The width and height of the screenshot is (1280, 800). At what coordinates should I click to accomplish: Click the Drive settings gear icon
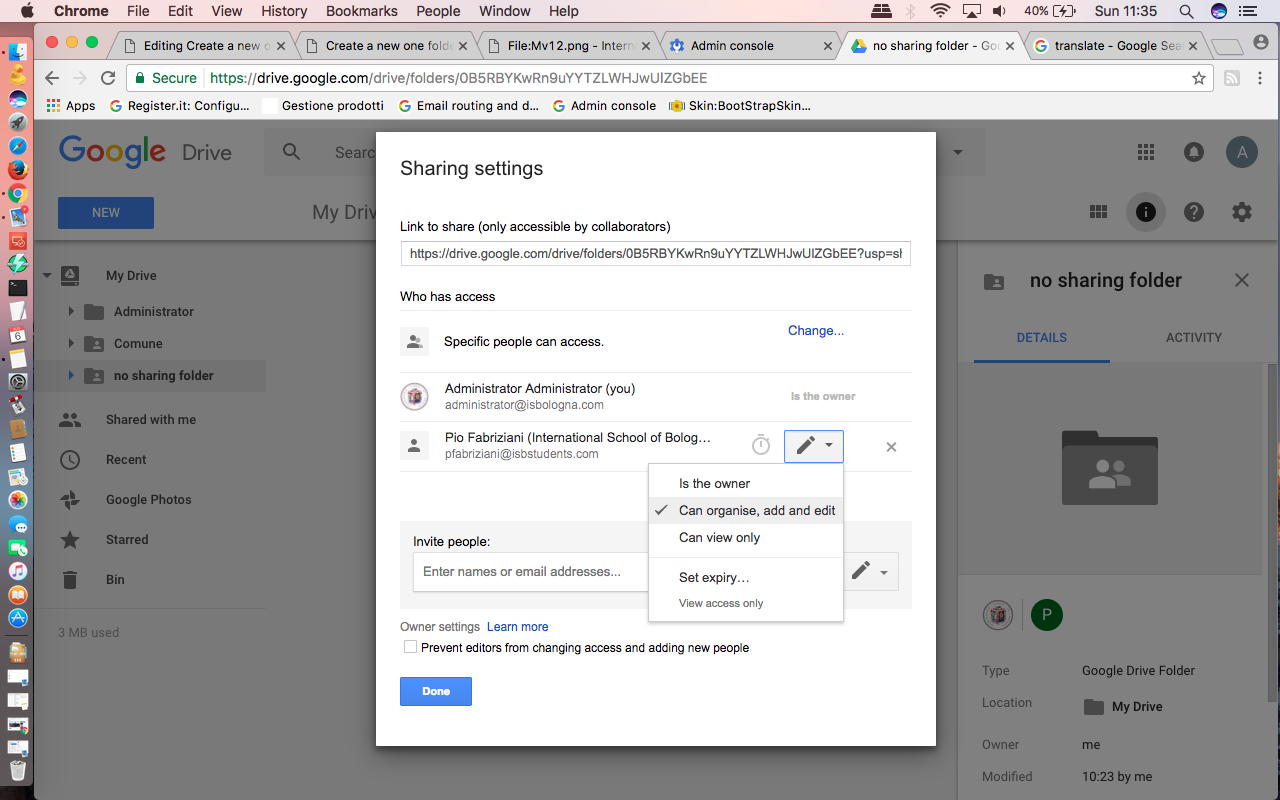(1241, 212)
